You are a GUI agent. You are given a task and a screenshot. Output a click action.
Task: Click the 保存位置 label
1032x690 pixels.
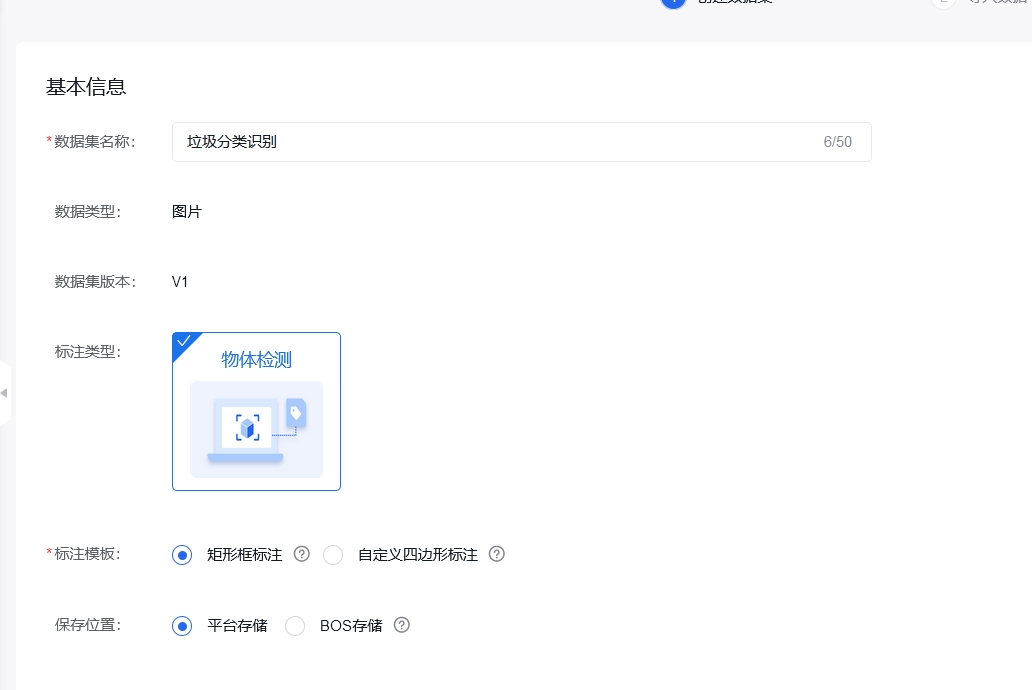pos(88,625)
